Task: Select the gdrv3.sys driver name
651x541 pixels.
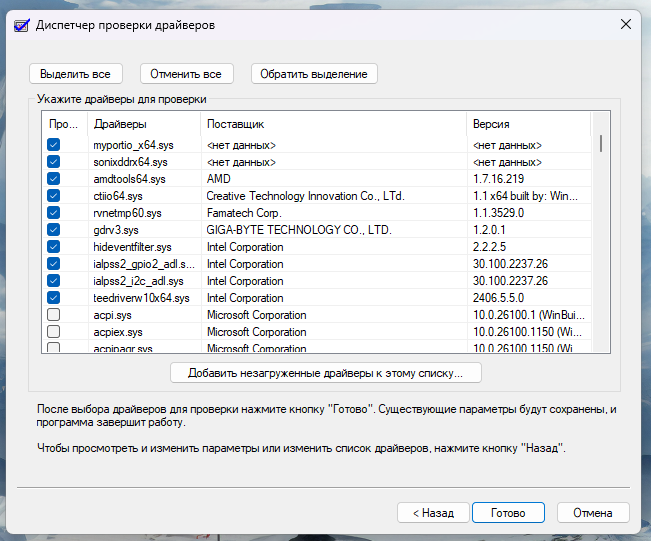Action: click(x=116, y=230)
